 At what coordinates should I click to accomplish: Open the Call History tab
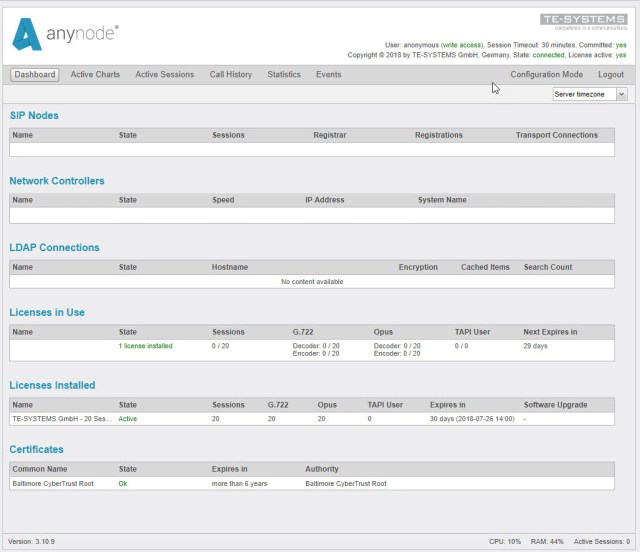coord(231,75)
